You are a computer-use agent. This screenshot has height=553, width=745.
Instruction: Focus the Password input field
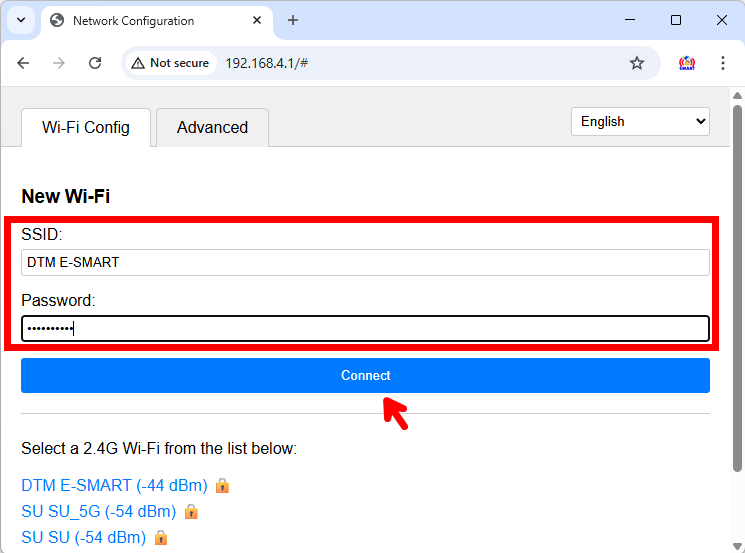point(365,329)
